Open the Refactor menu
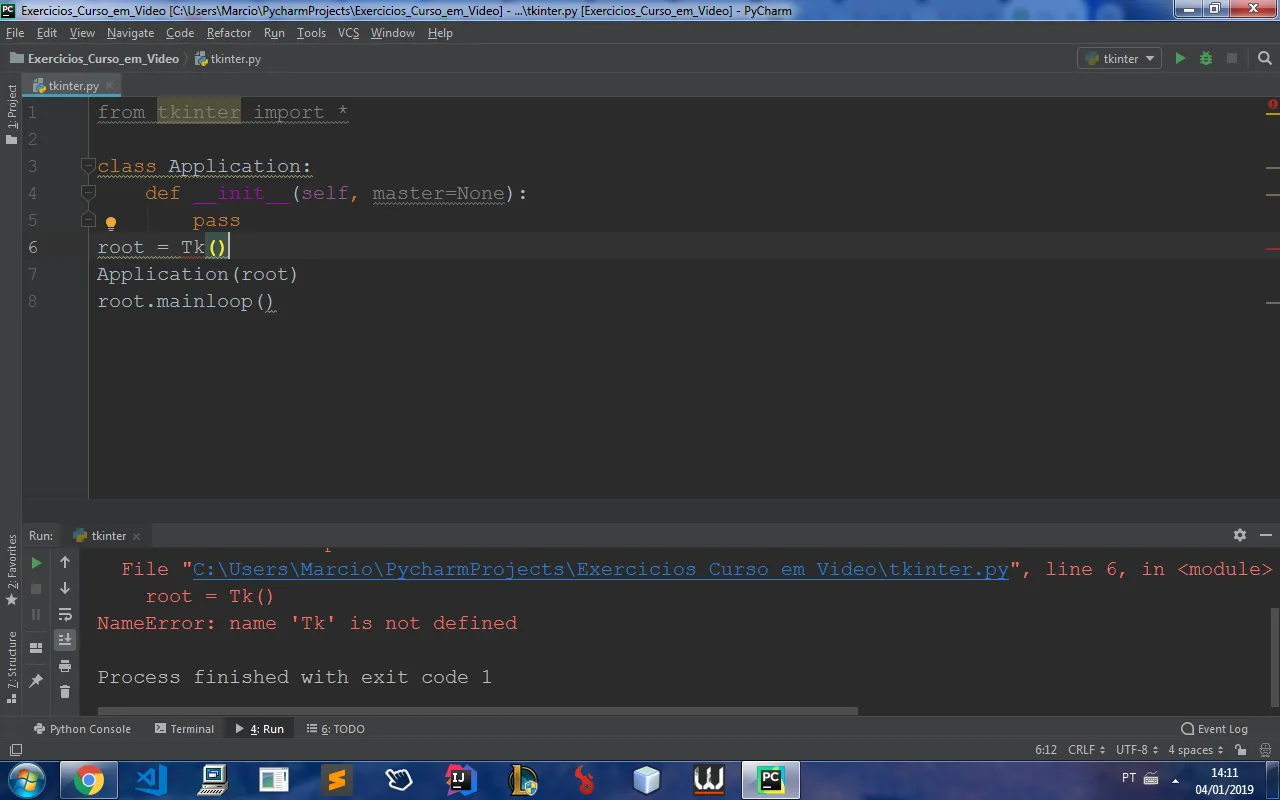 point(229,33)
